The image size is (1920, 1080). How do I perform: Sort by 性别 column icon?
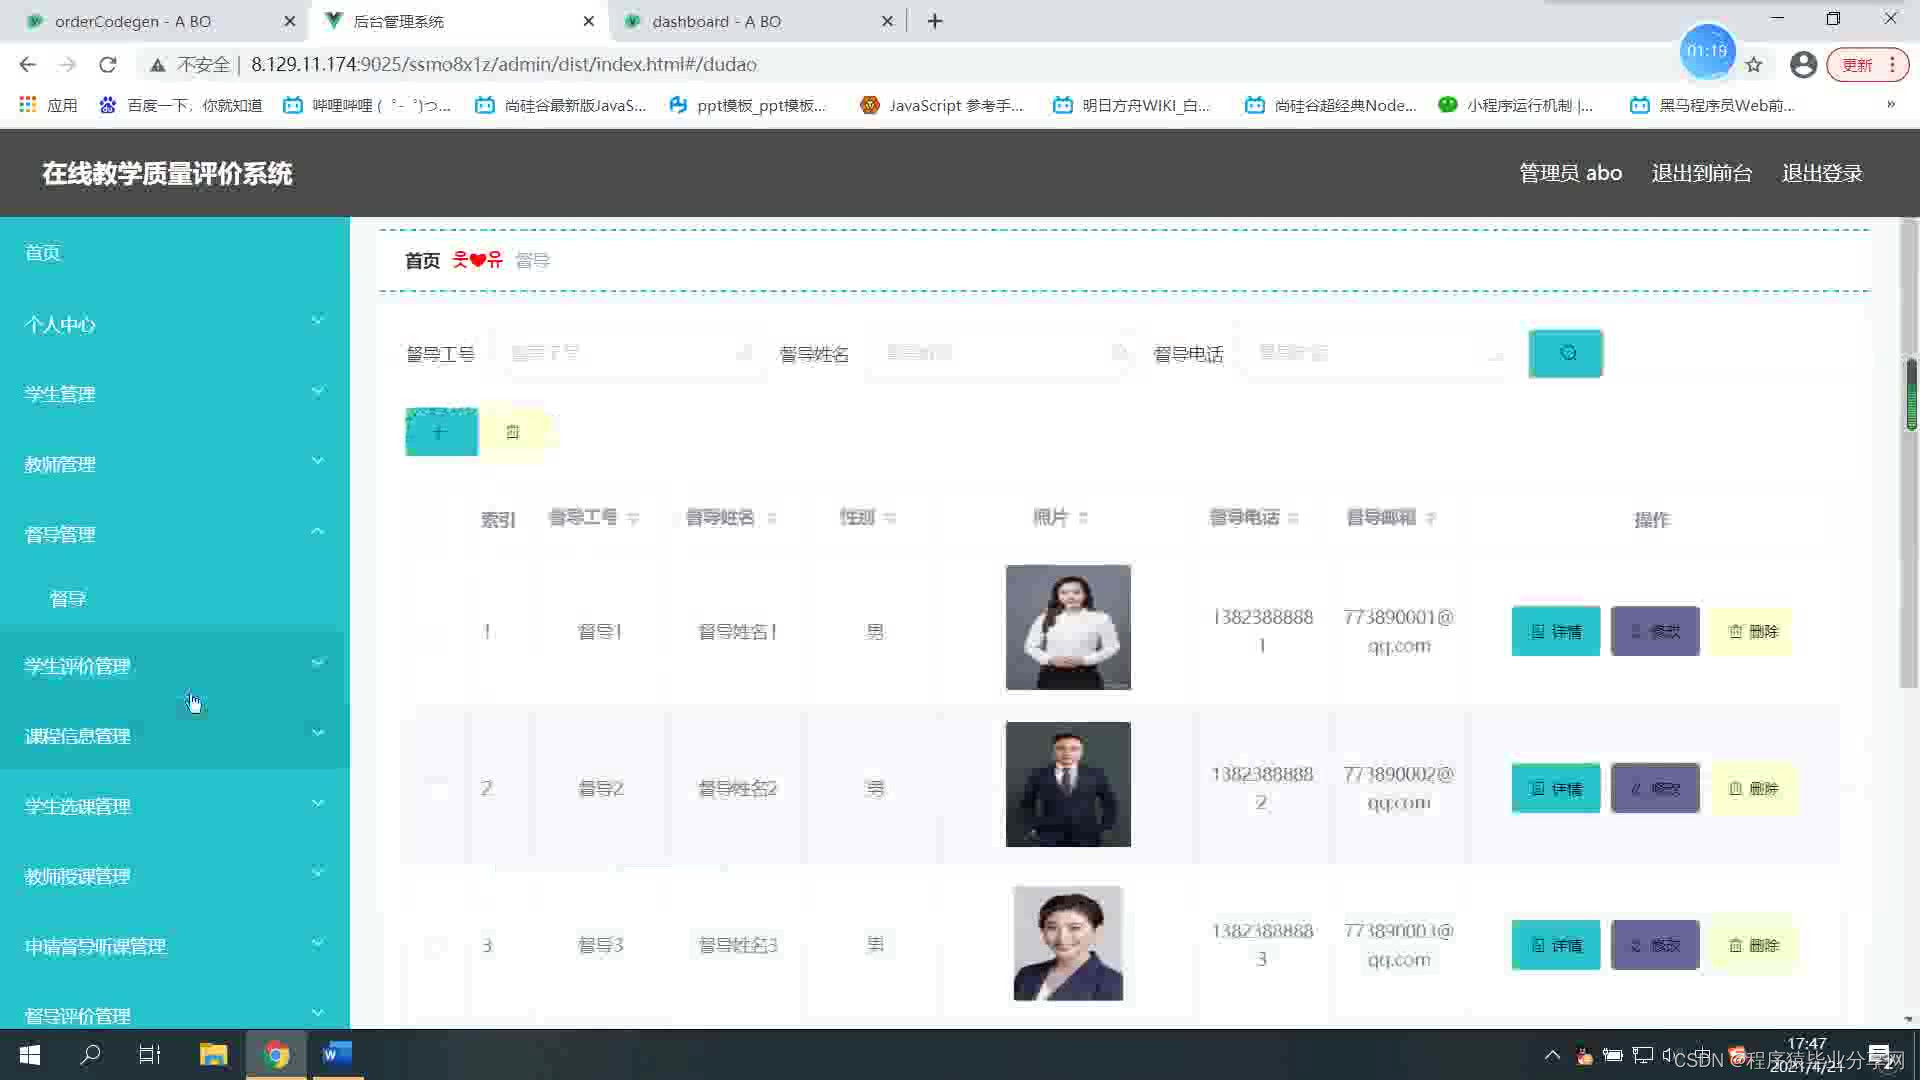click(x=890, y=518)
